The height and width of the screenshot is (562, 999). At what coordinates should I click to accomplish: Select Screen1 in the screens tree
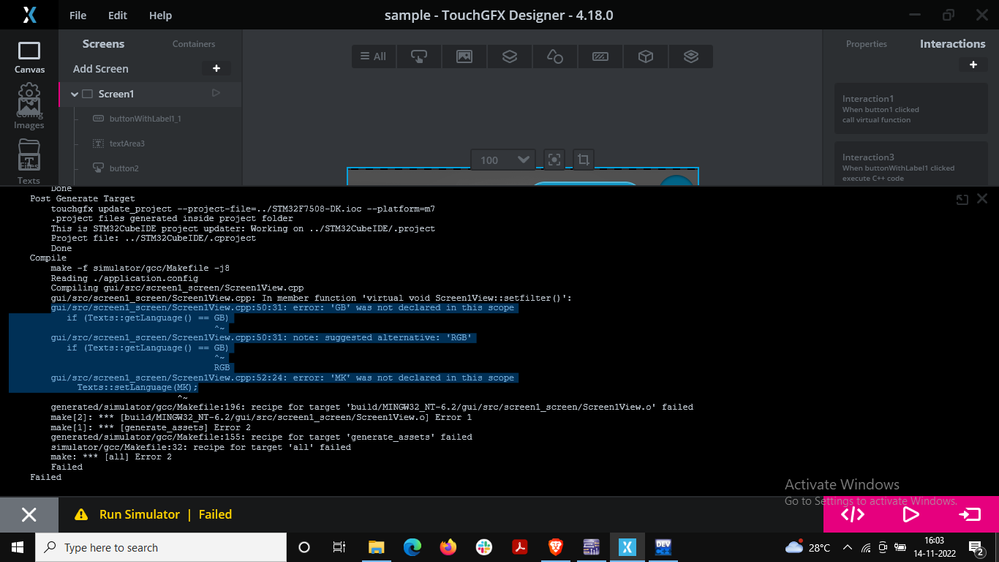pyautogui.click(x=116, y=94)
